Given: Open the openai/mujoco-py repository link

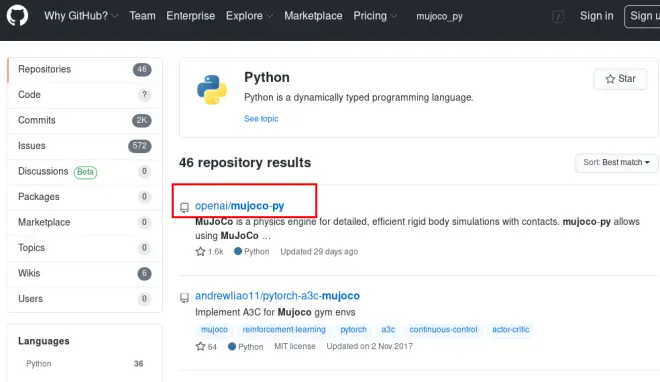Looking at the screenshot, I should [240, 206].
